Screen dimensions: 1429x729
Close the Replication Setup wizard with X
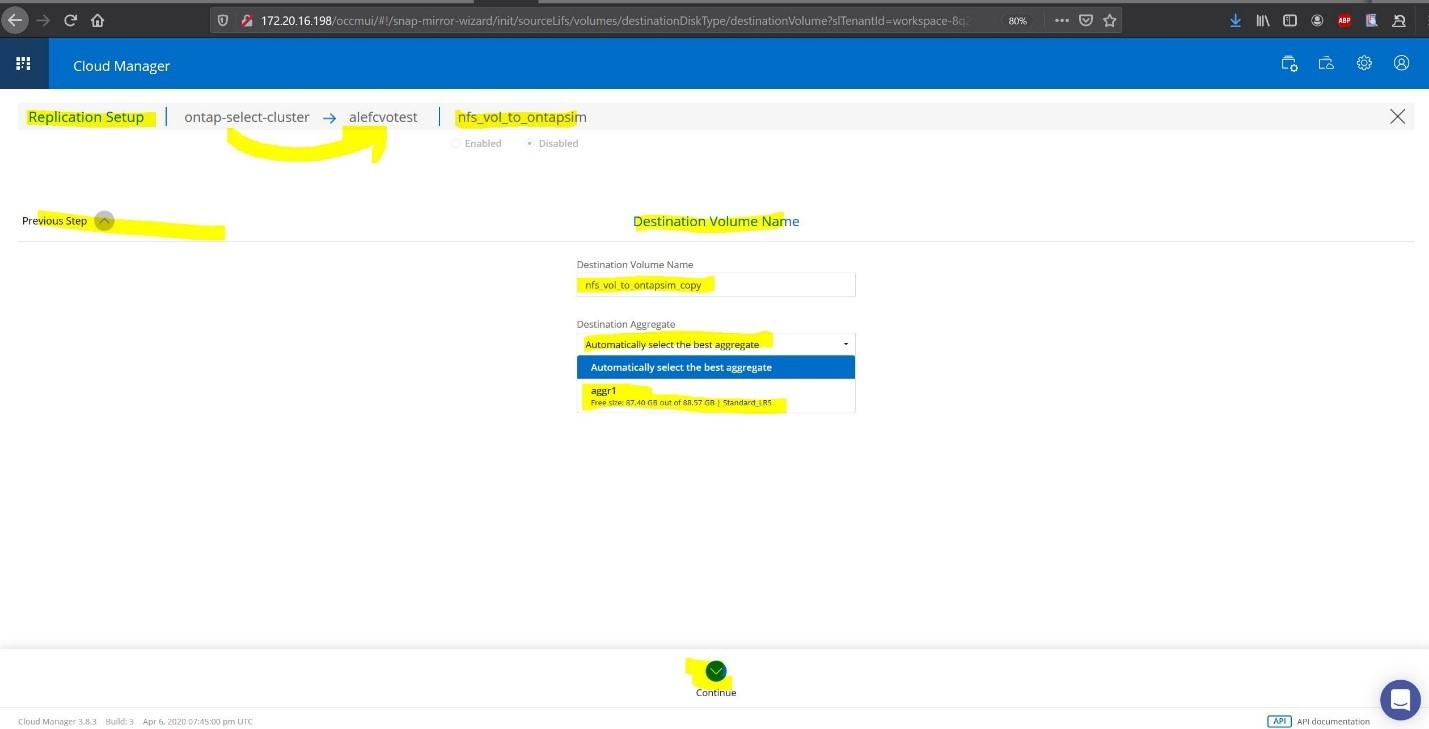point(1398,117)
